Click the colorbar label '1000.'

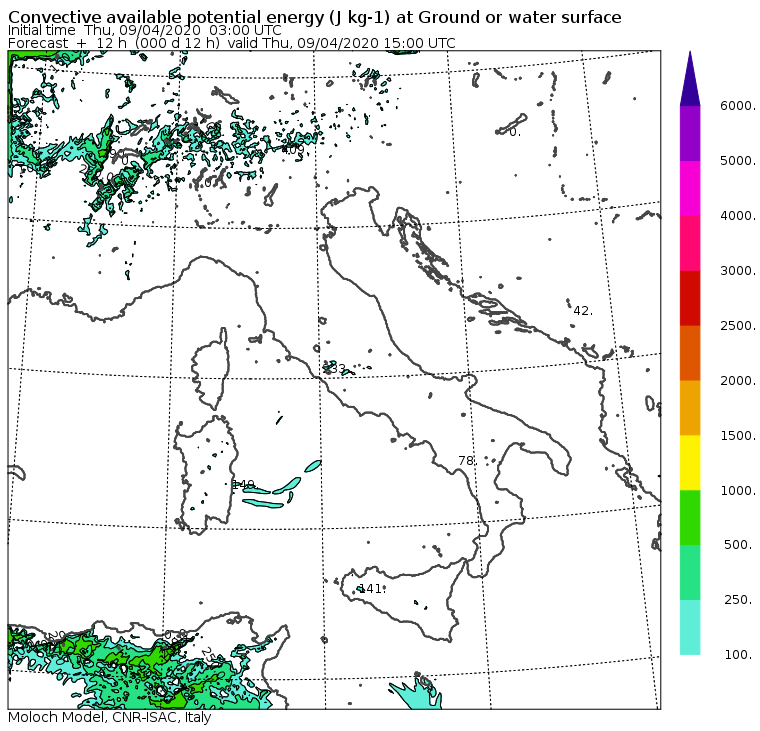738,490
